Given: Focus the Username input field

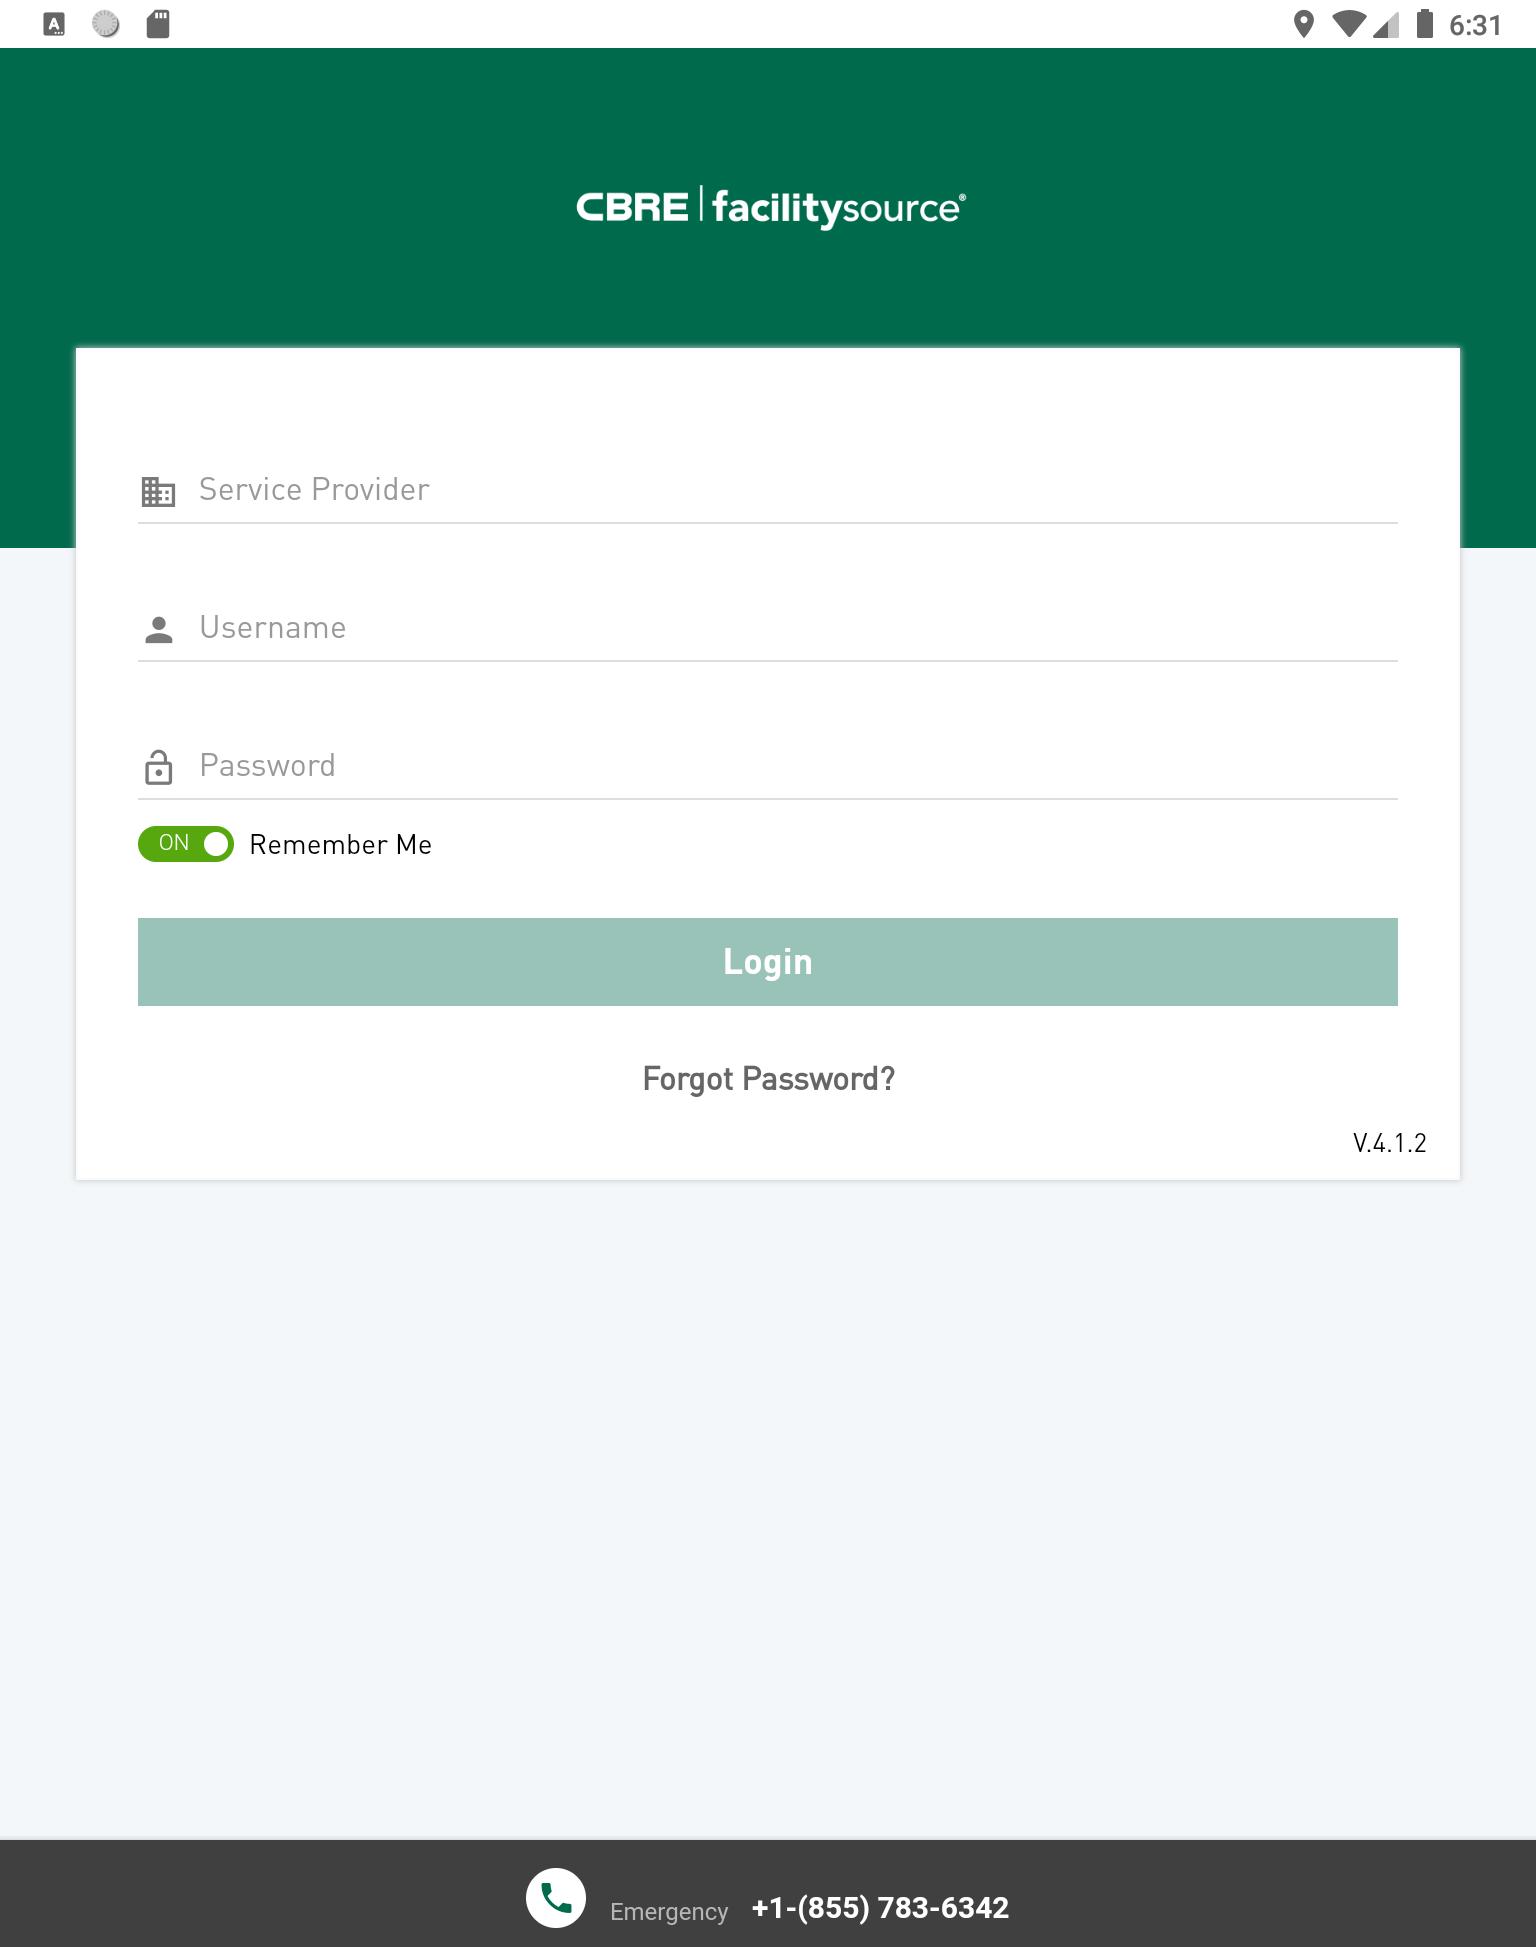Looking at the screenshot, I should tap(768, 628).
